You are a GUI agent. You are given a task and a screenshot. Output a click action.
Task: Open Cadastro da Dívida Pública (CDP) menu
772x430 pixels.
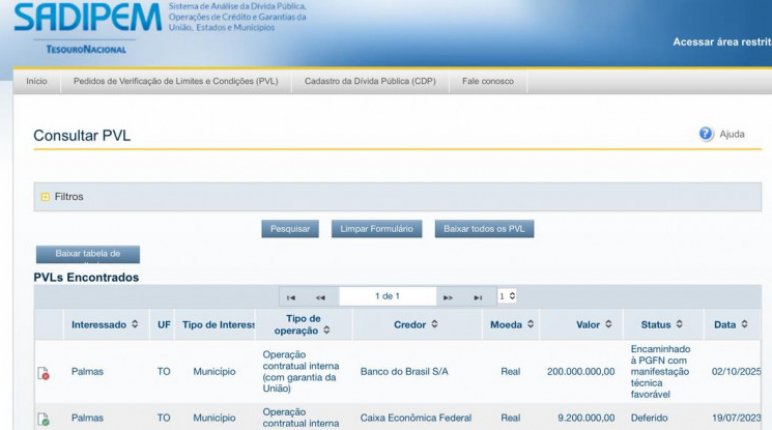pos(369,81)
